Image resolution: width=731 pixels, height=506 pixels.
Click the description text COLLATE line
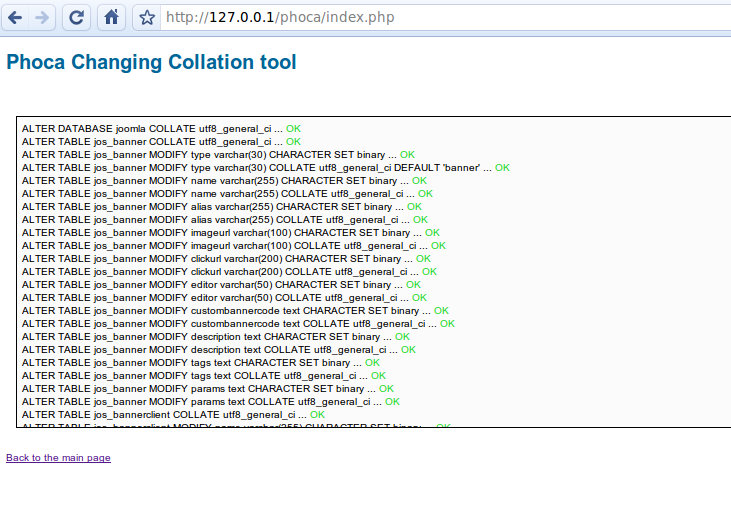pyautogui.click(x=219, y=350)
